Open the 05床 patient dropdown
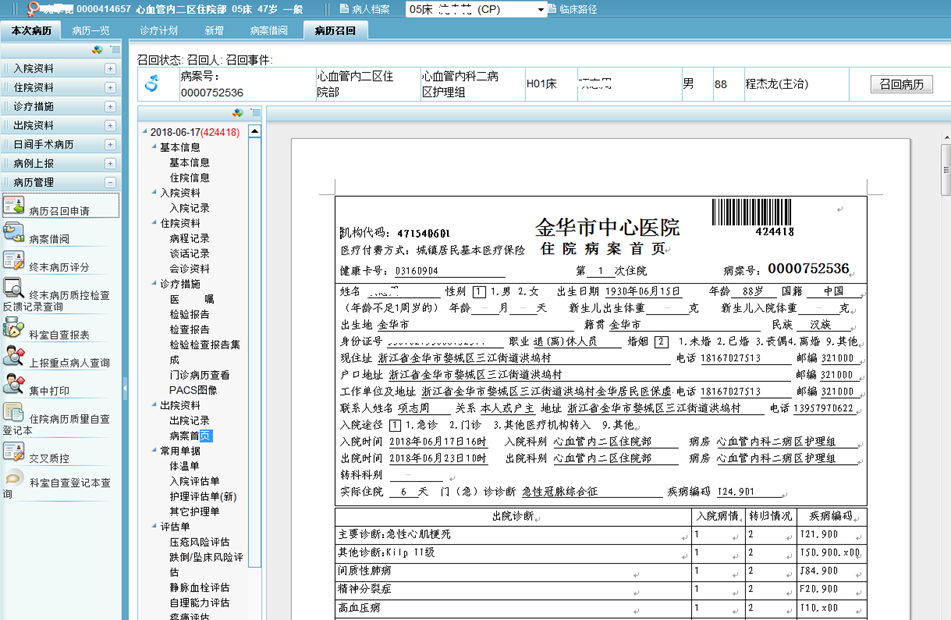Viewport: 951px width, 620px height. click(540, 10)
